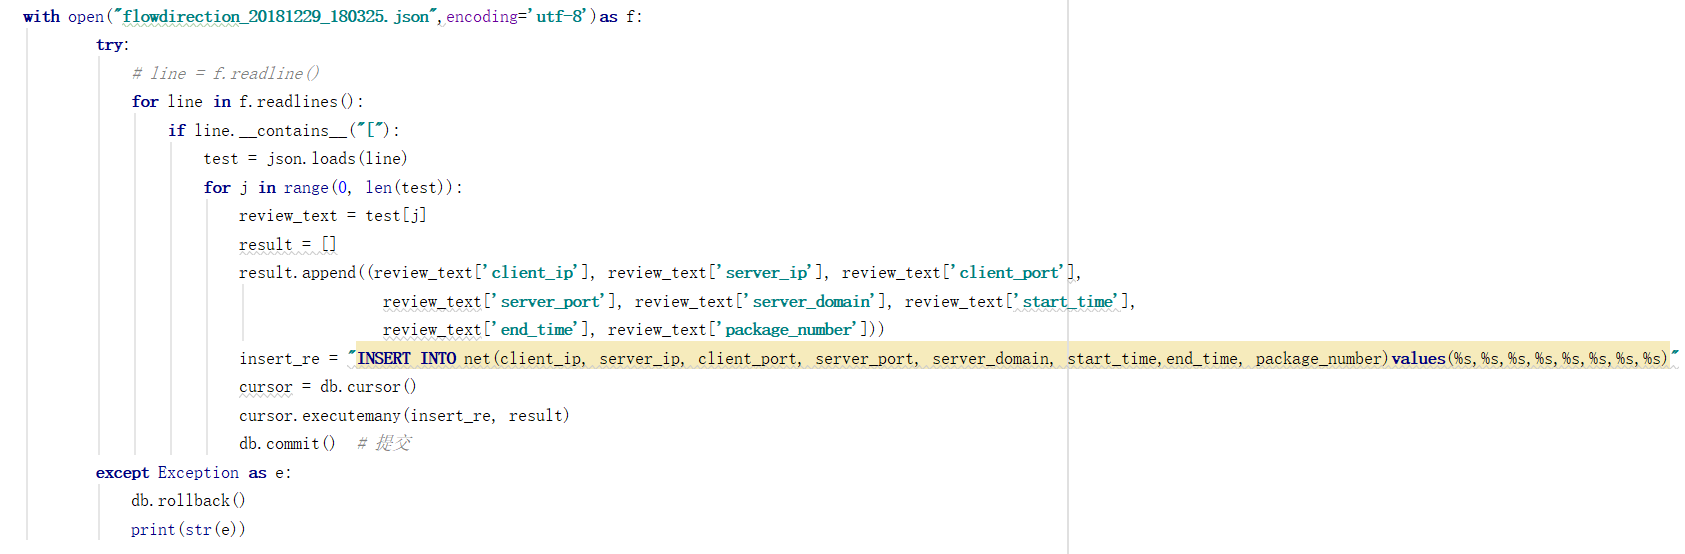
Task: Click the 'end_time' key string in append
Action: [x=538, y=330]
